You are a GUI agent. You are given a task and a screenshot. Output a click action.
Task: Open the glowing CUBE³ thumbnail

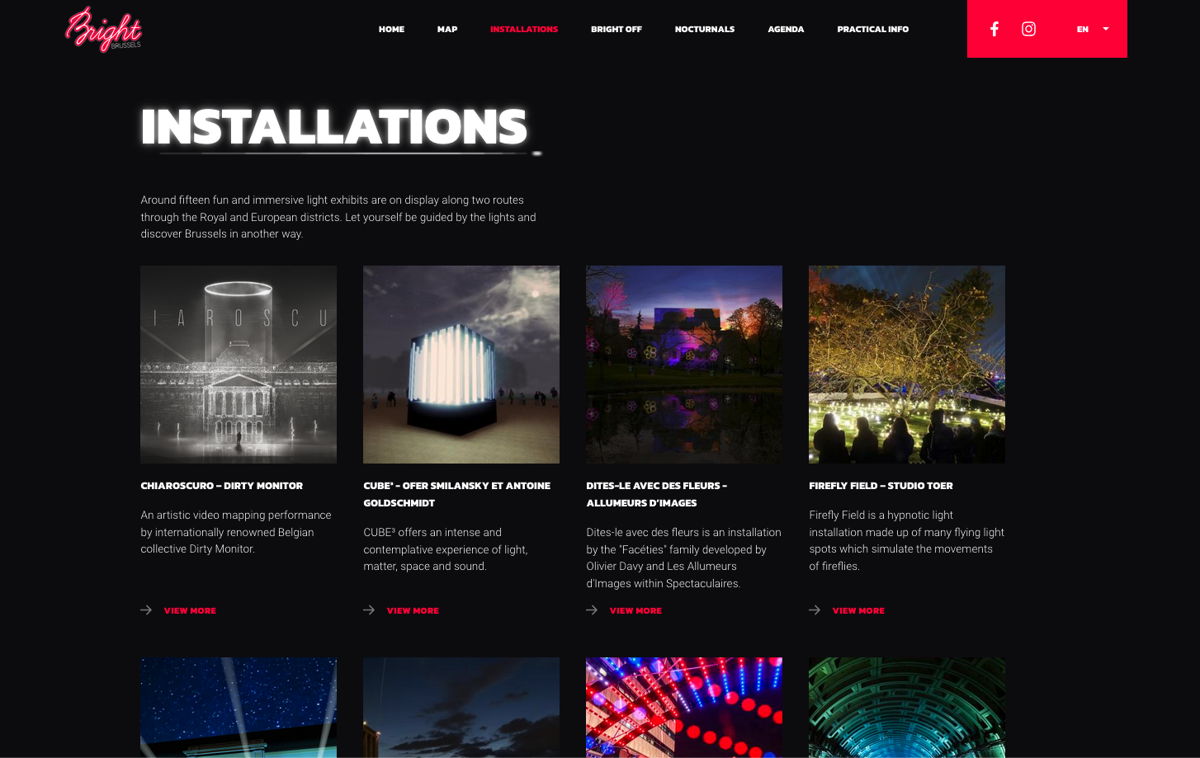tap(461, 364)
